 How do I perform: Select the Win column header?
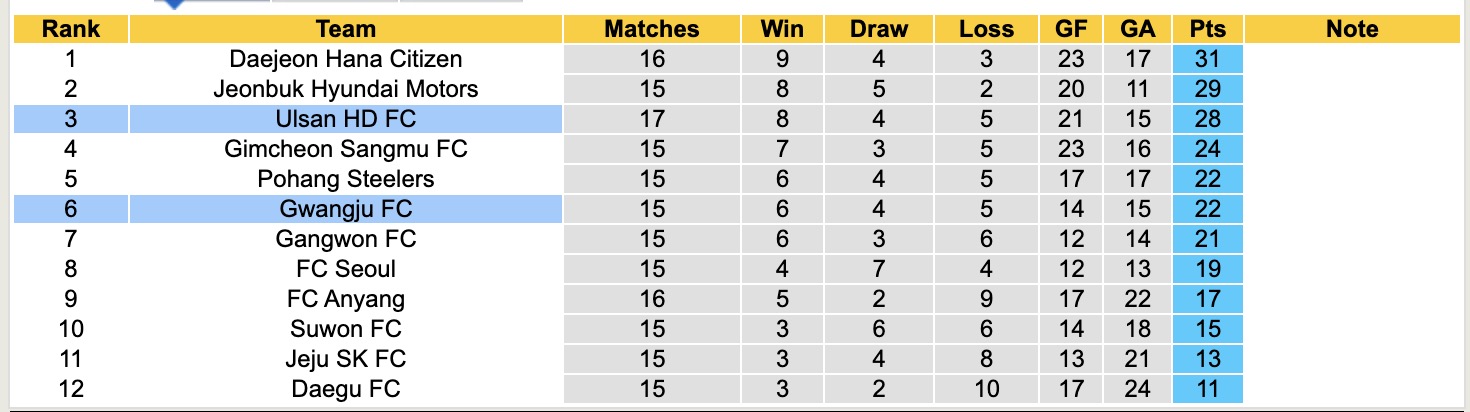[x=782, y=29]
